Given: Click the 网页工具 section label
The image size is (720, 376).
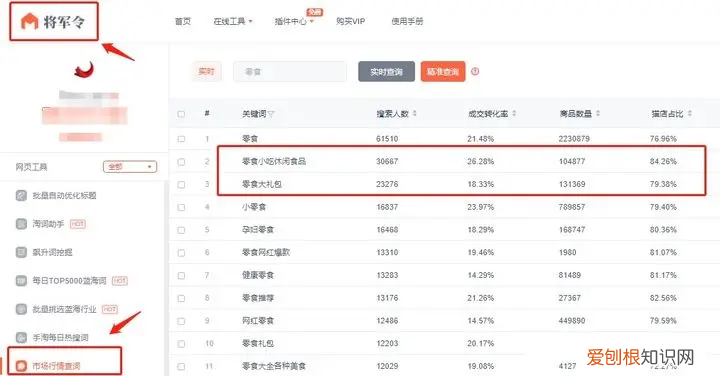Looking at the screenshot, I should [31, 167].
